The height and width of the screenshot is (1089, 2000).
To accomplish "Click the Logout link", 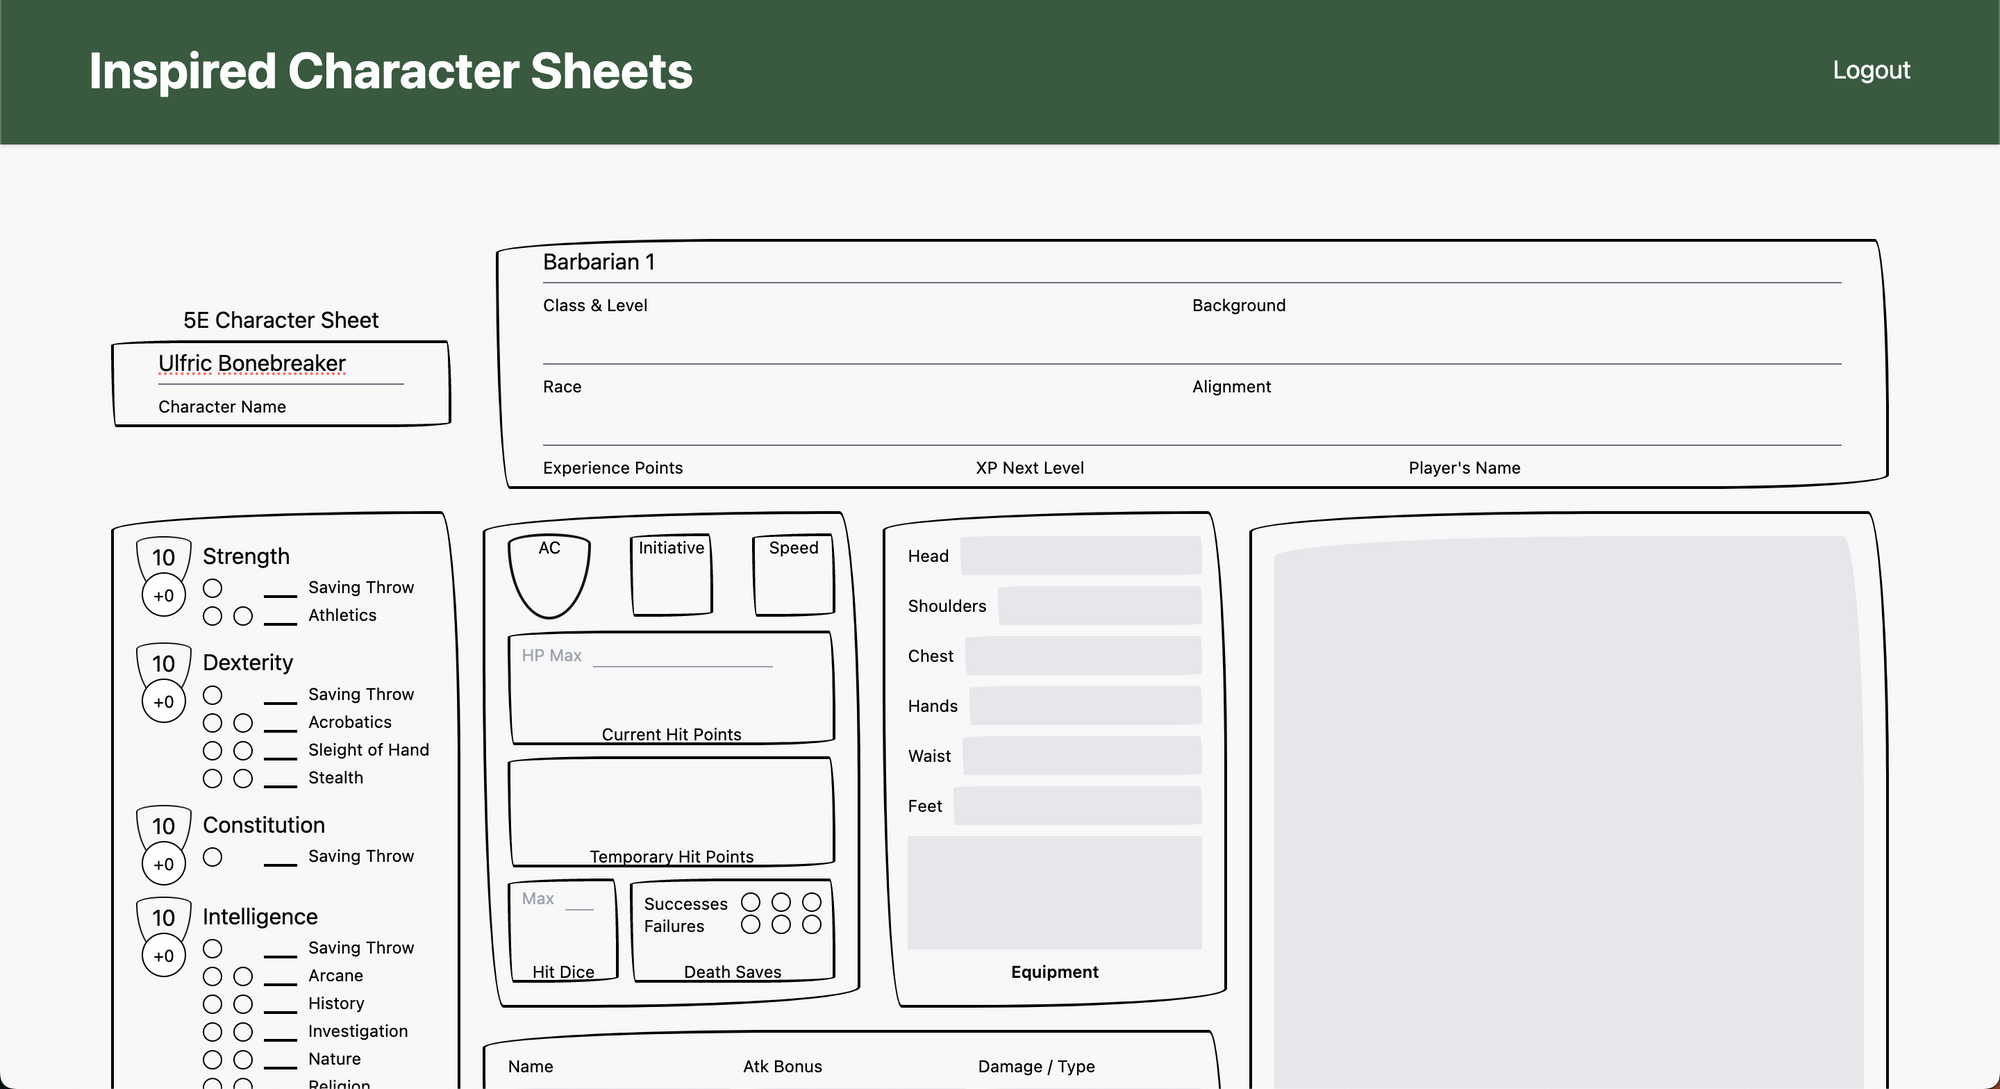I will click(1871, 71).
